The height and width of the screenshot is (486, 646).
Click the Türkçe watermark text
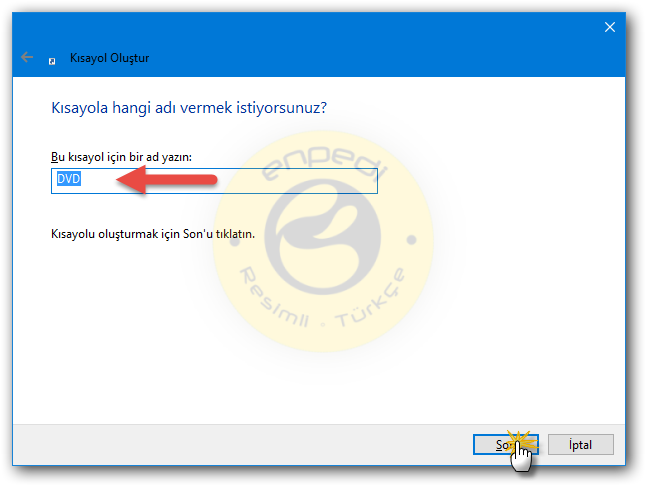coord(371,298)
